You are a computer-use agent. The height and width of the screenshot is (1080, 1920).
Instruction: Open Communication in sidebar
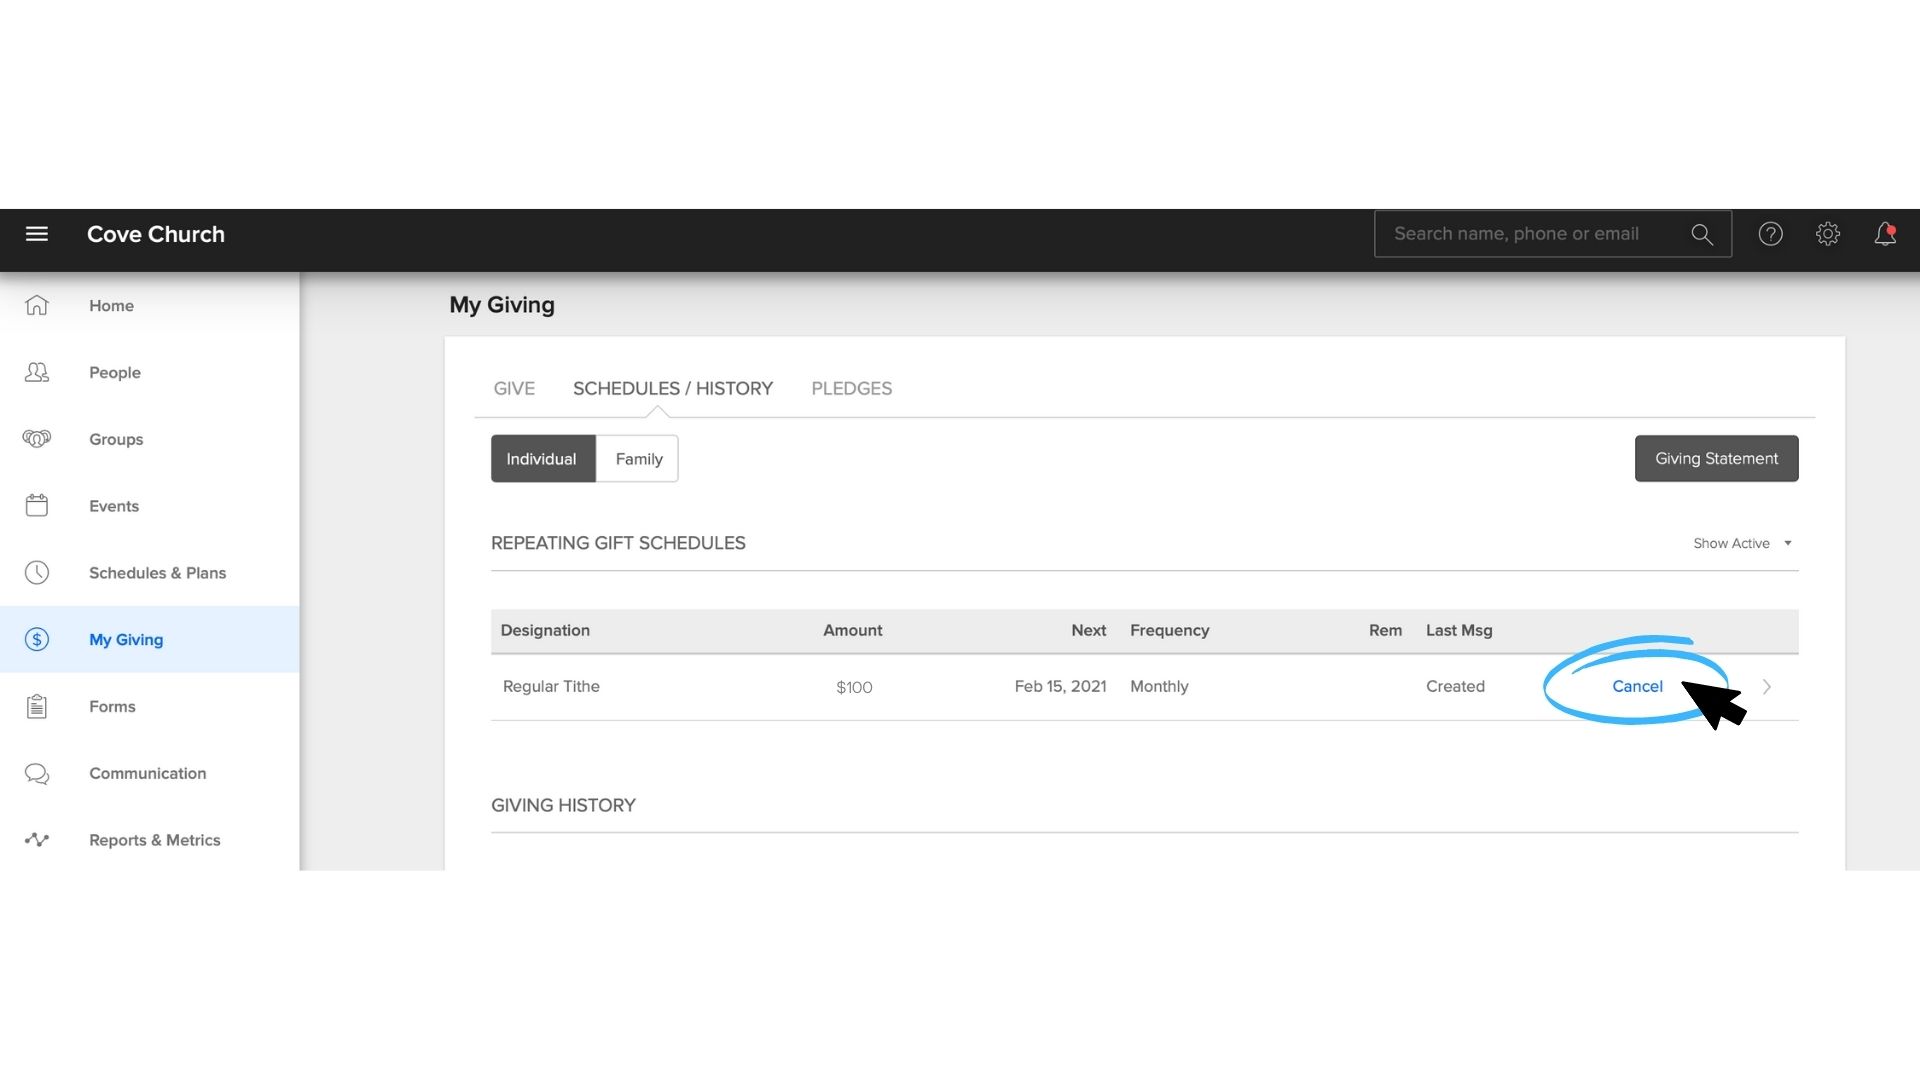point(150,773)
